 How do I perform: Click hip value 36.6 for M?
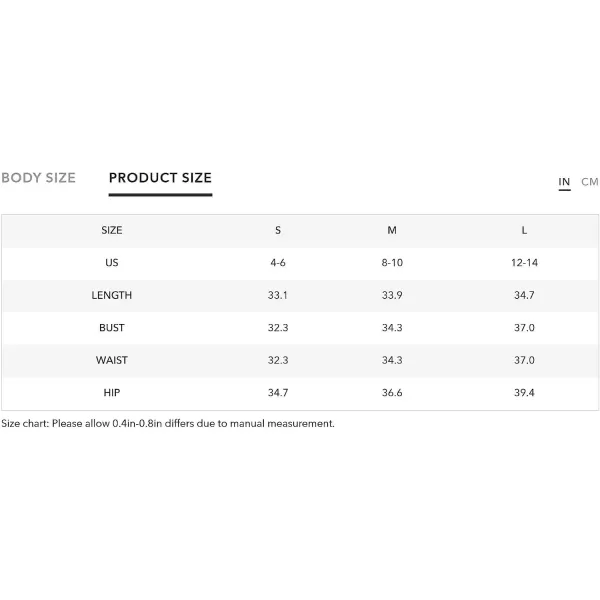[x=392, y=393]
